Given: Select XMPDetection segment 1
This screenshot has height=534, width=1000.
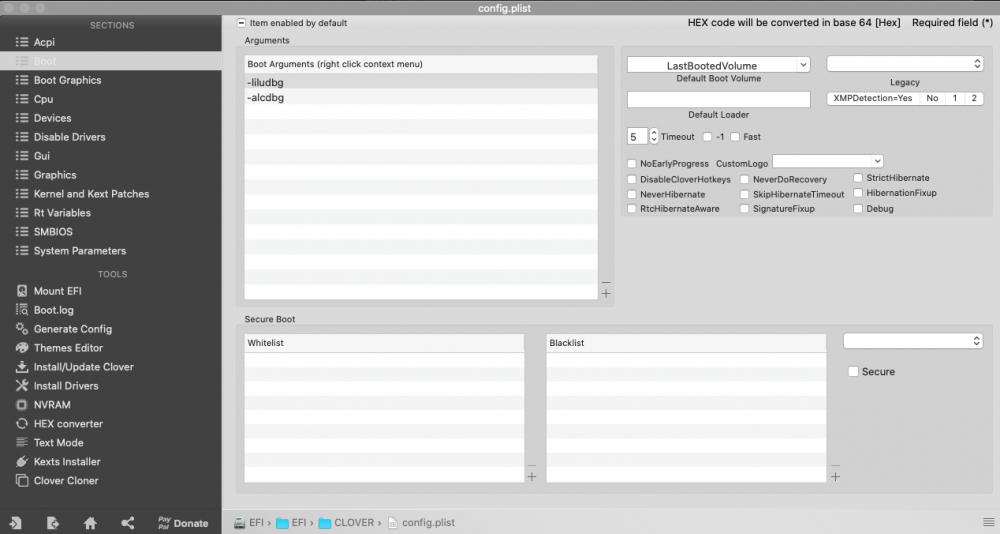Looking at the screenshot, I should click(955, 98).
